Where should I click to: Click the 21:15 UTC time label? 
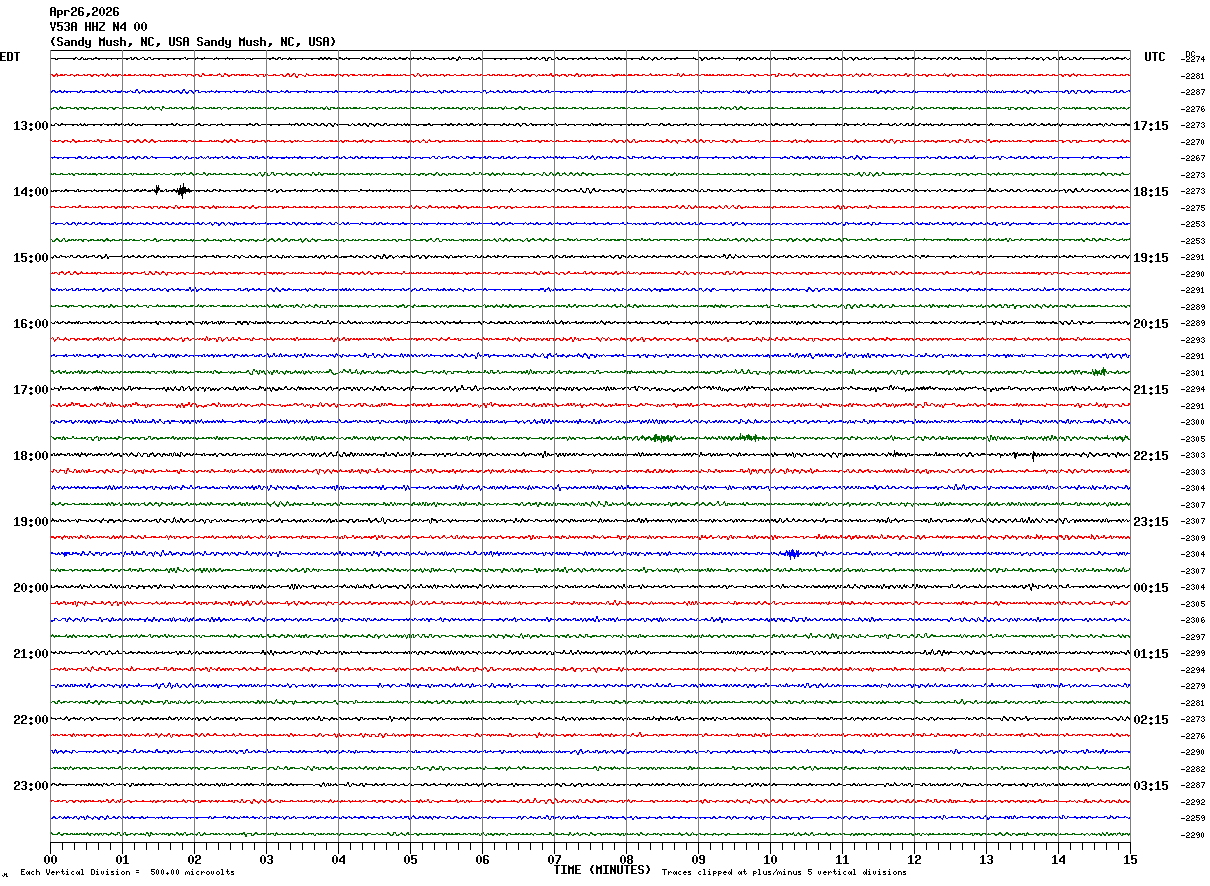pos(1151,390)
